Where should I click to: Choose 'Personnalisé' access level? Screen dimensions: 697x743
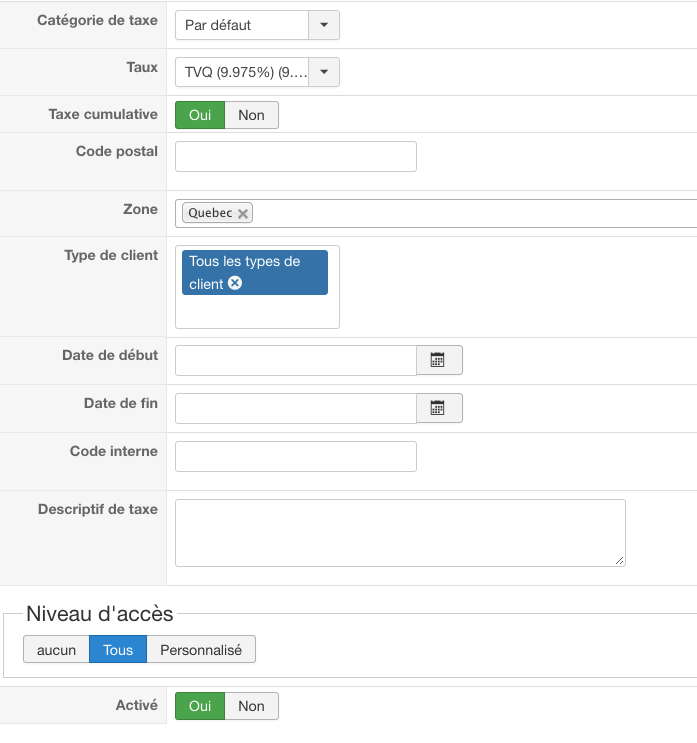[x=201, y=650]
